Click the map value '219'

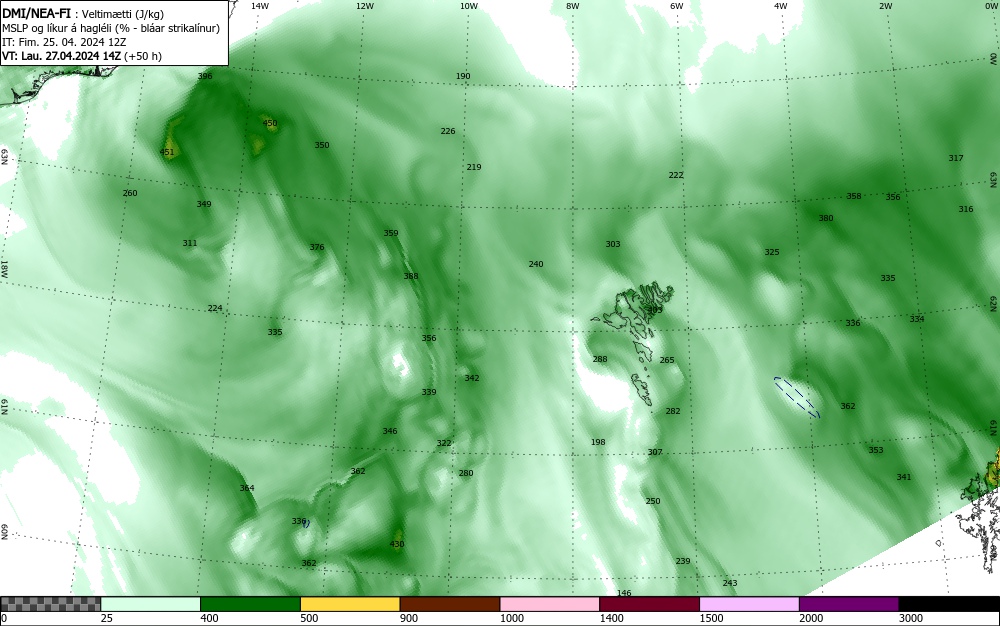coord(474,167)
